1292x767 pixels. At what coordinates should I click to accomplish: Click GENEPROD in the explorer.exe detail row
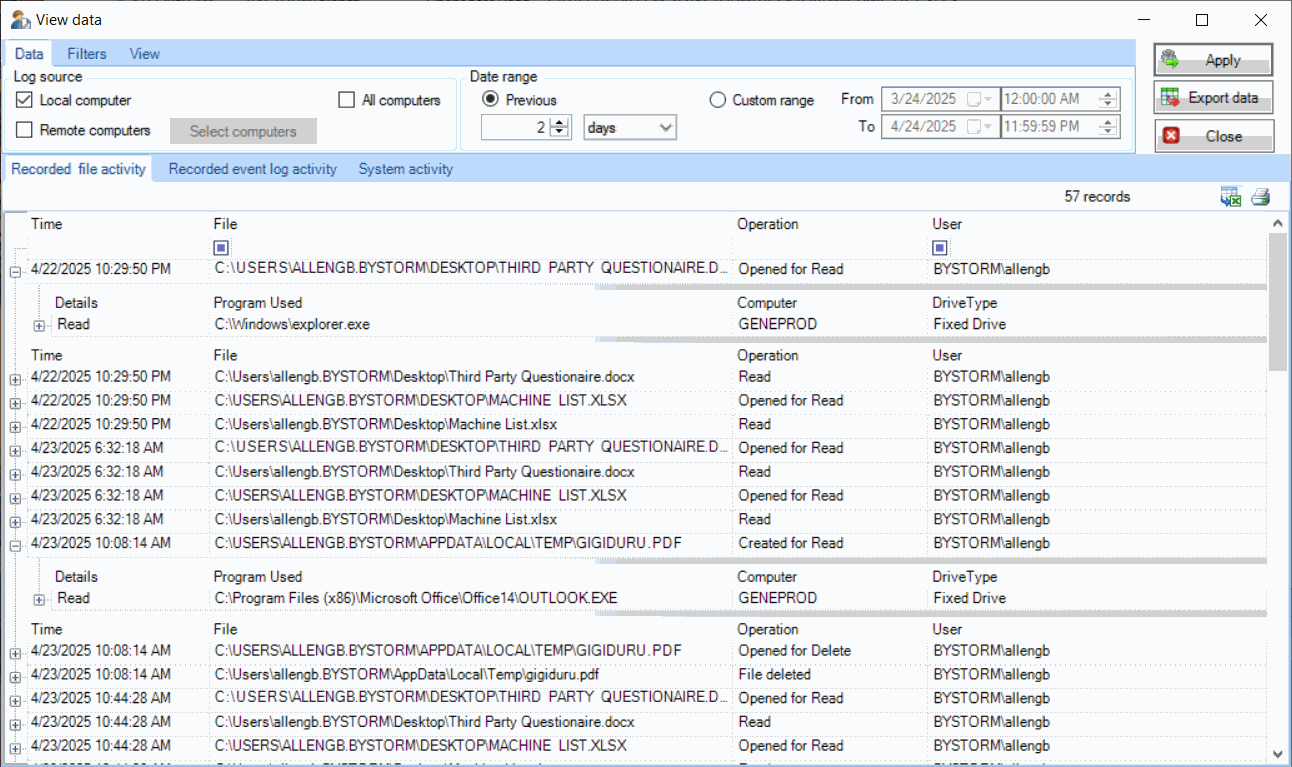coord(777,324)
